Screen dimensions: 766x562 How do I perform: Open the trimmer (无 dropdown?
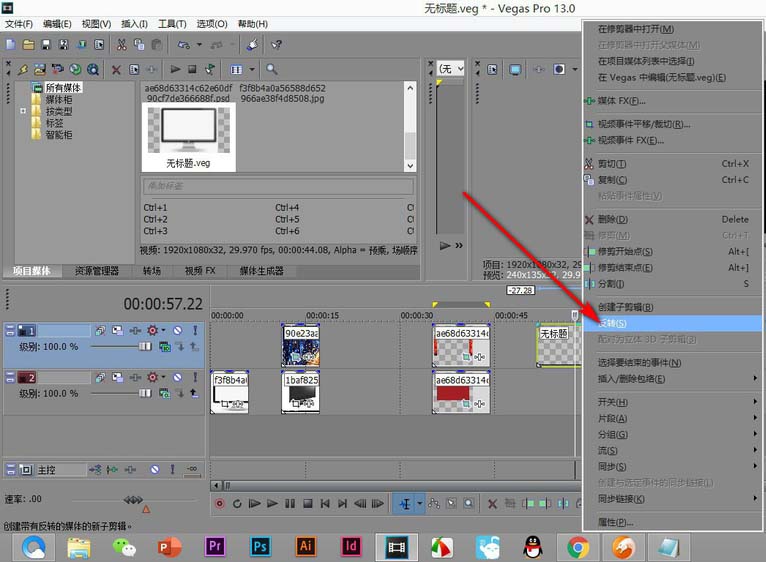pyautogui.click(x=450, y=69)
